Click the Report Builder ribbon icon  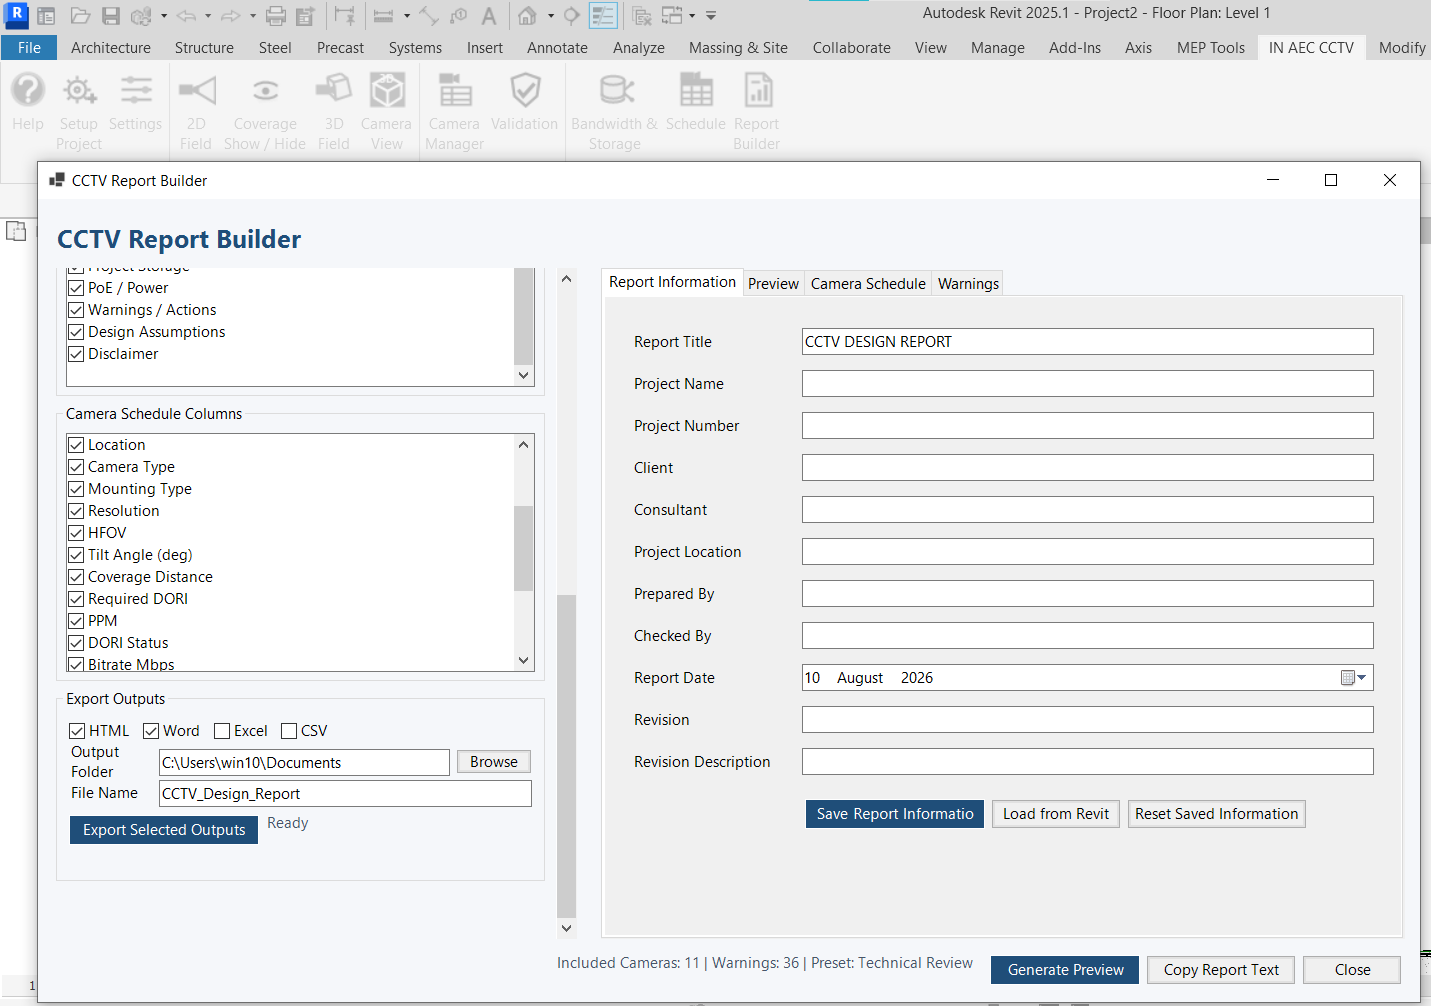(x=757, y=91)
